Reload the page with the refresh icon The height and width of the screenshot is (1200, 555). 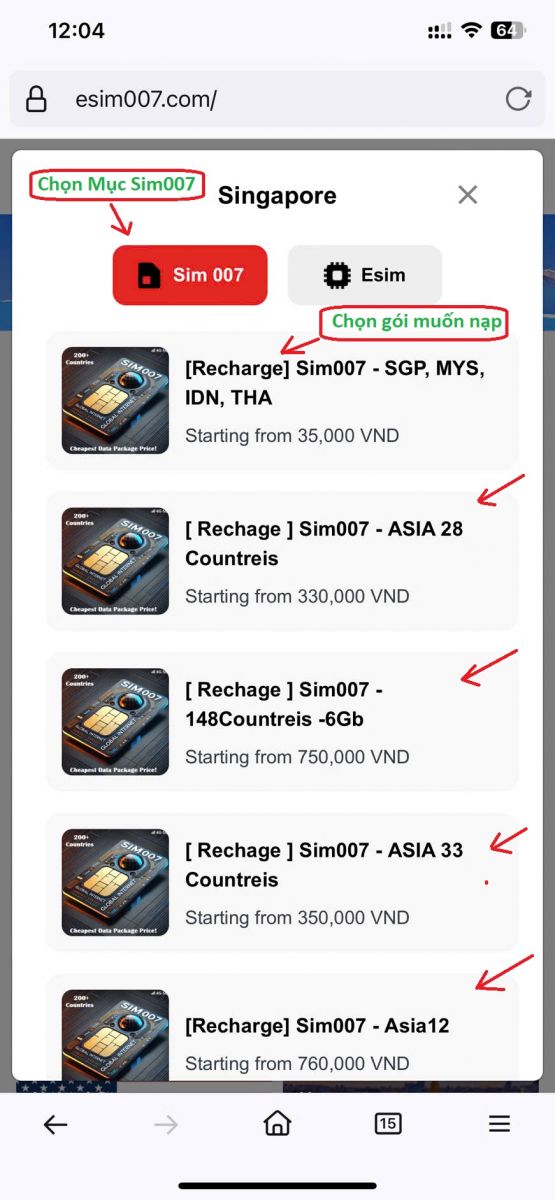pyautogui.click(x=518, y=98)
